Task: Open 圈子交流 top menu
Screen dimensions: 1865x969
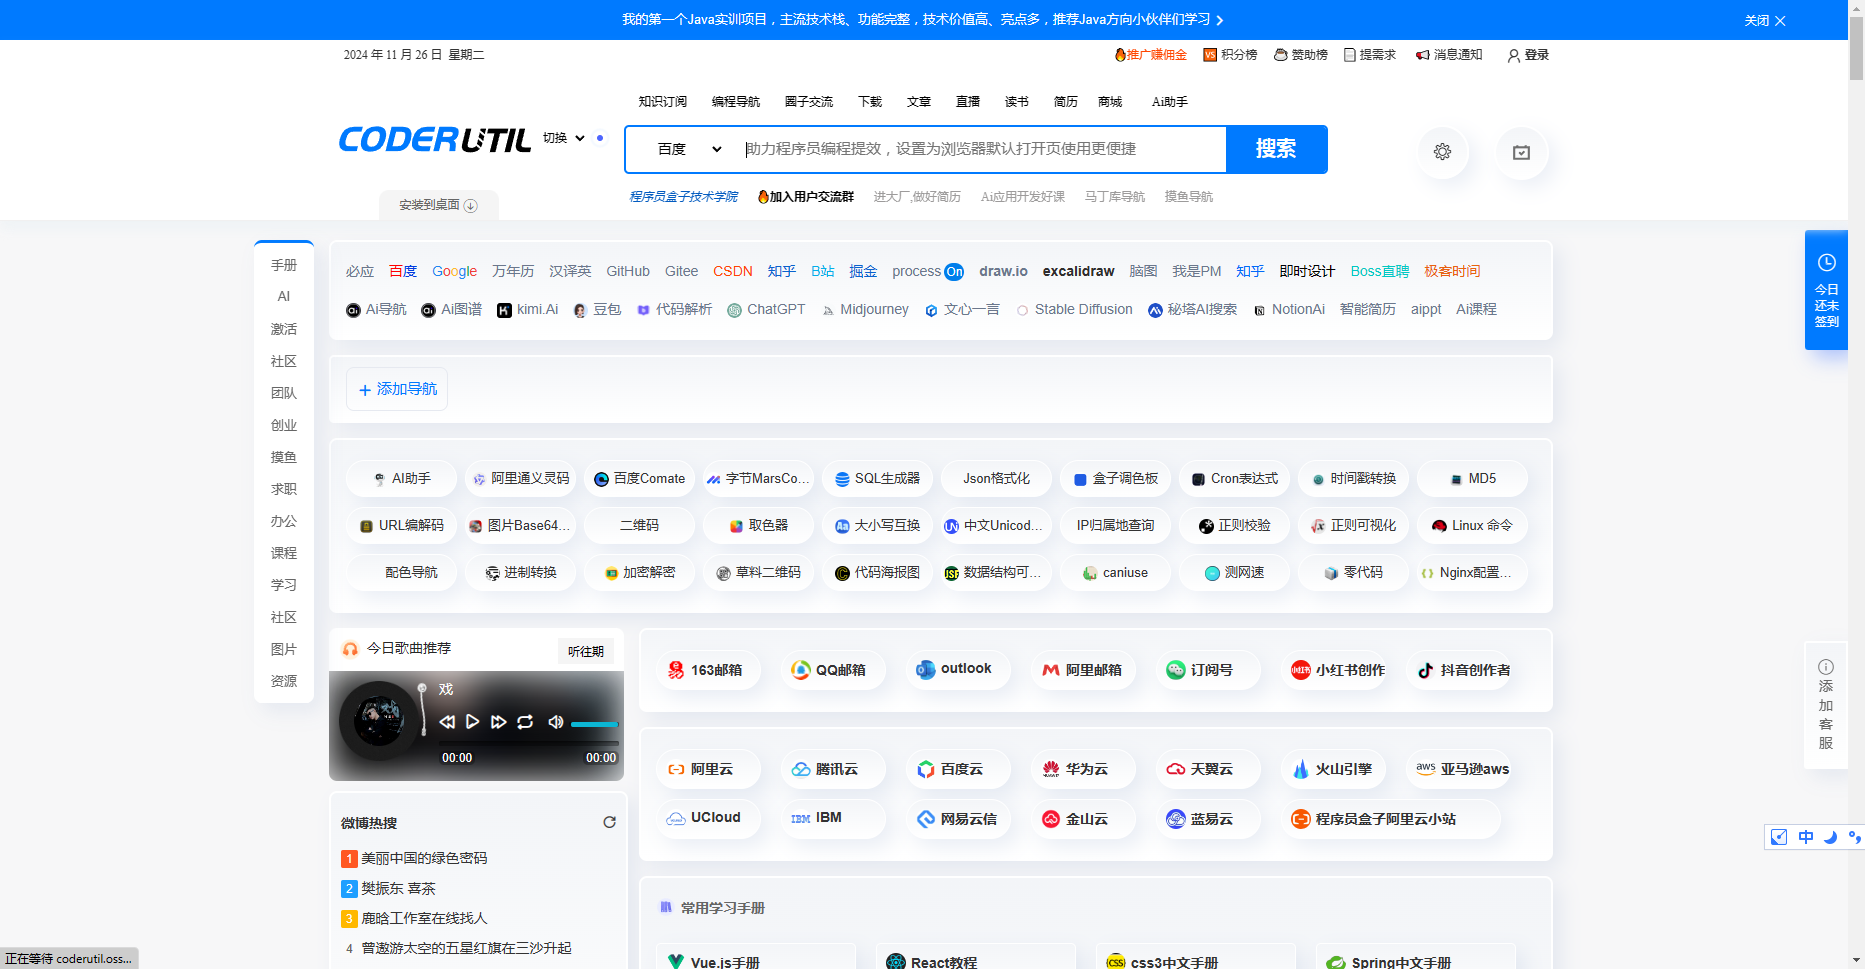Action: [x=809, y=102]
